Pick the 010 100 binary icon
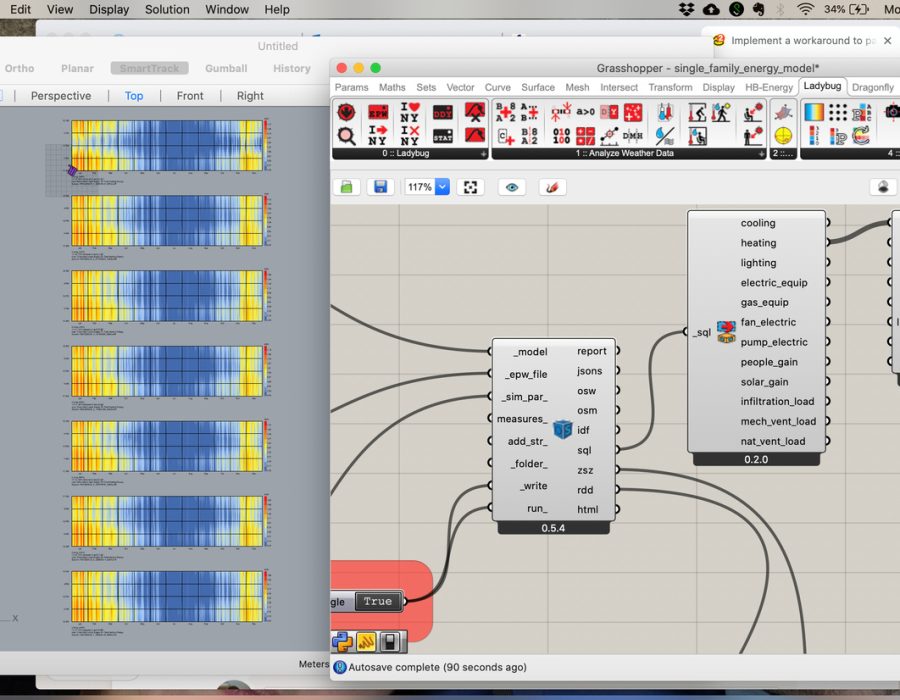The image size is (900, 700). click(x=561, y=136)
